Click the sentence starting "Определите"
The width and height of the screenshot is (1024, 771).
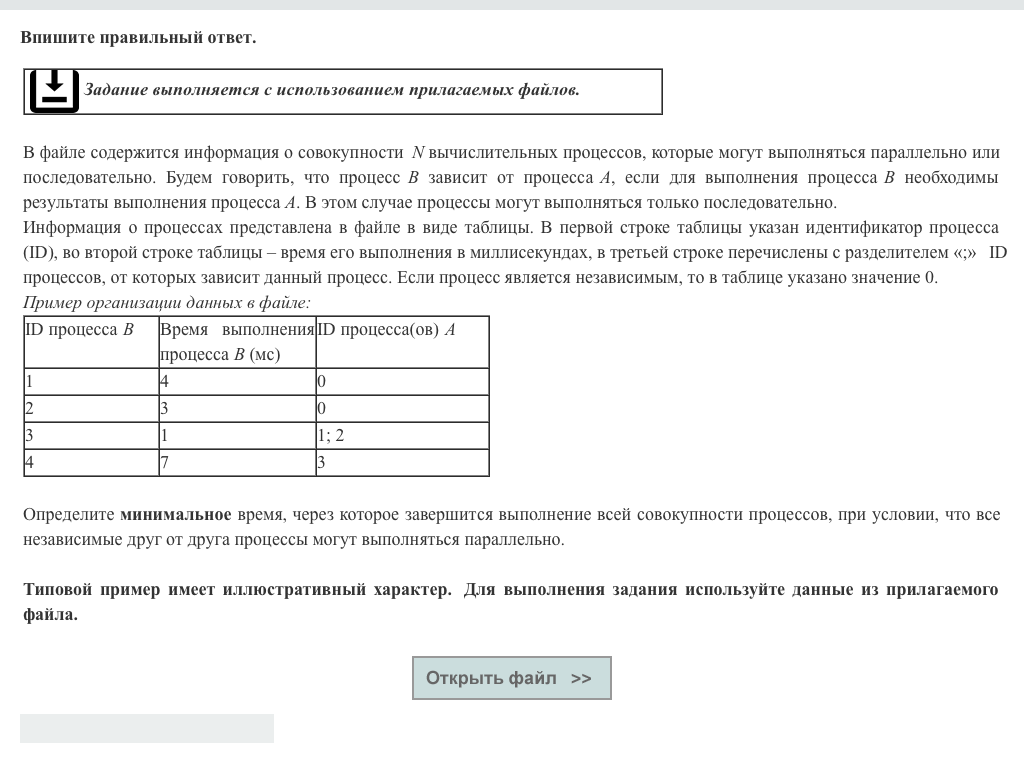tap(511, 527)
